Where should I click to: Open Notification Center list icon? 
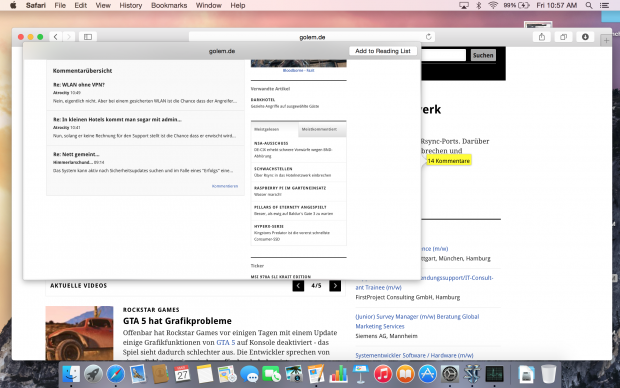click(x=604, y=5)
